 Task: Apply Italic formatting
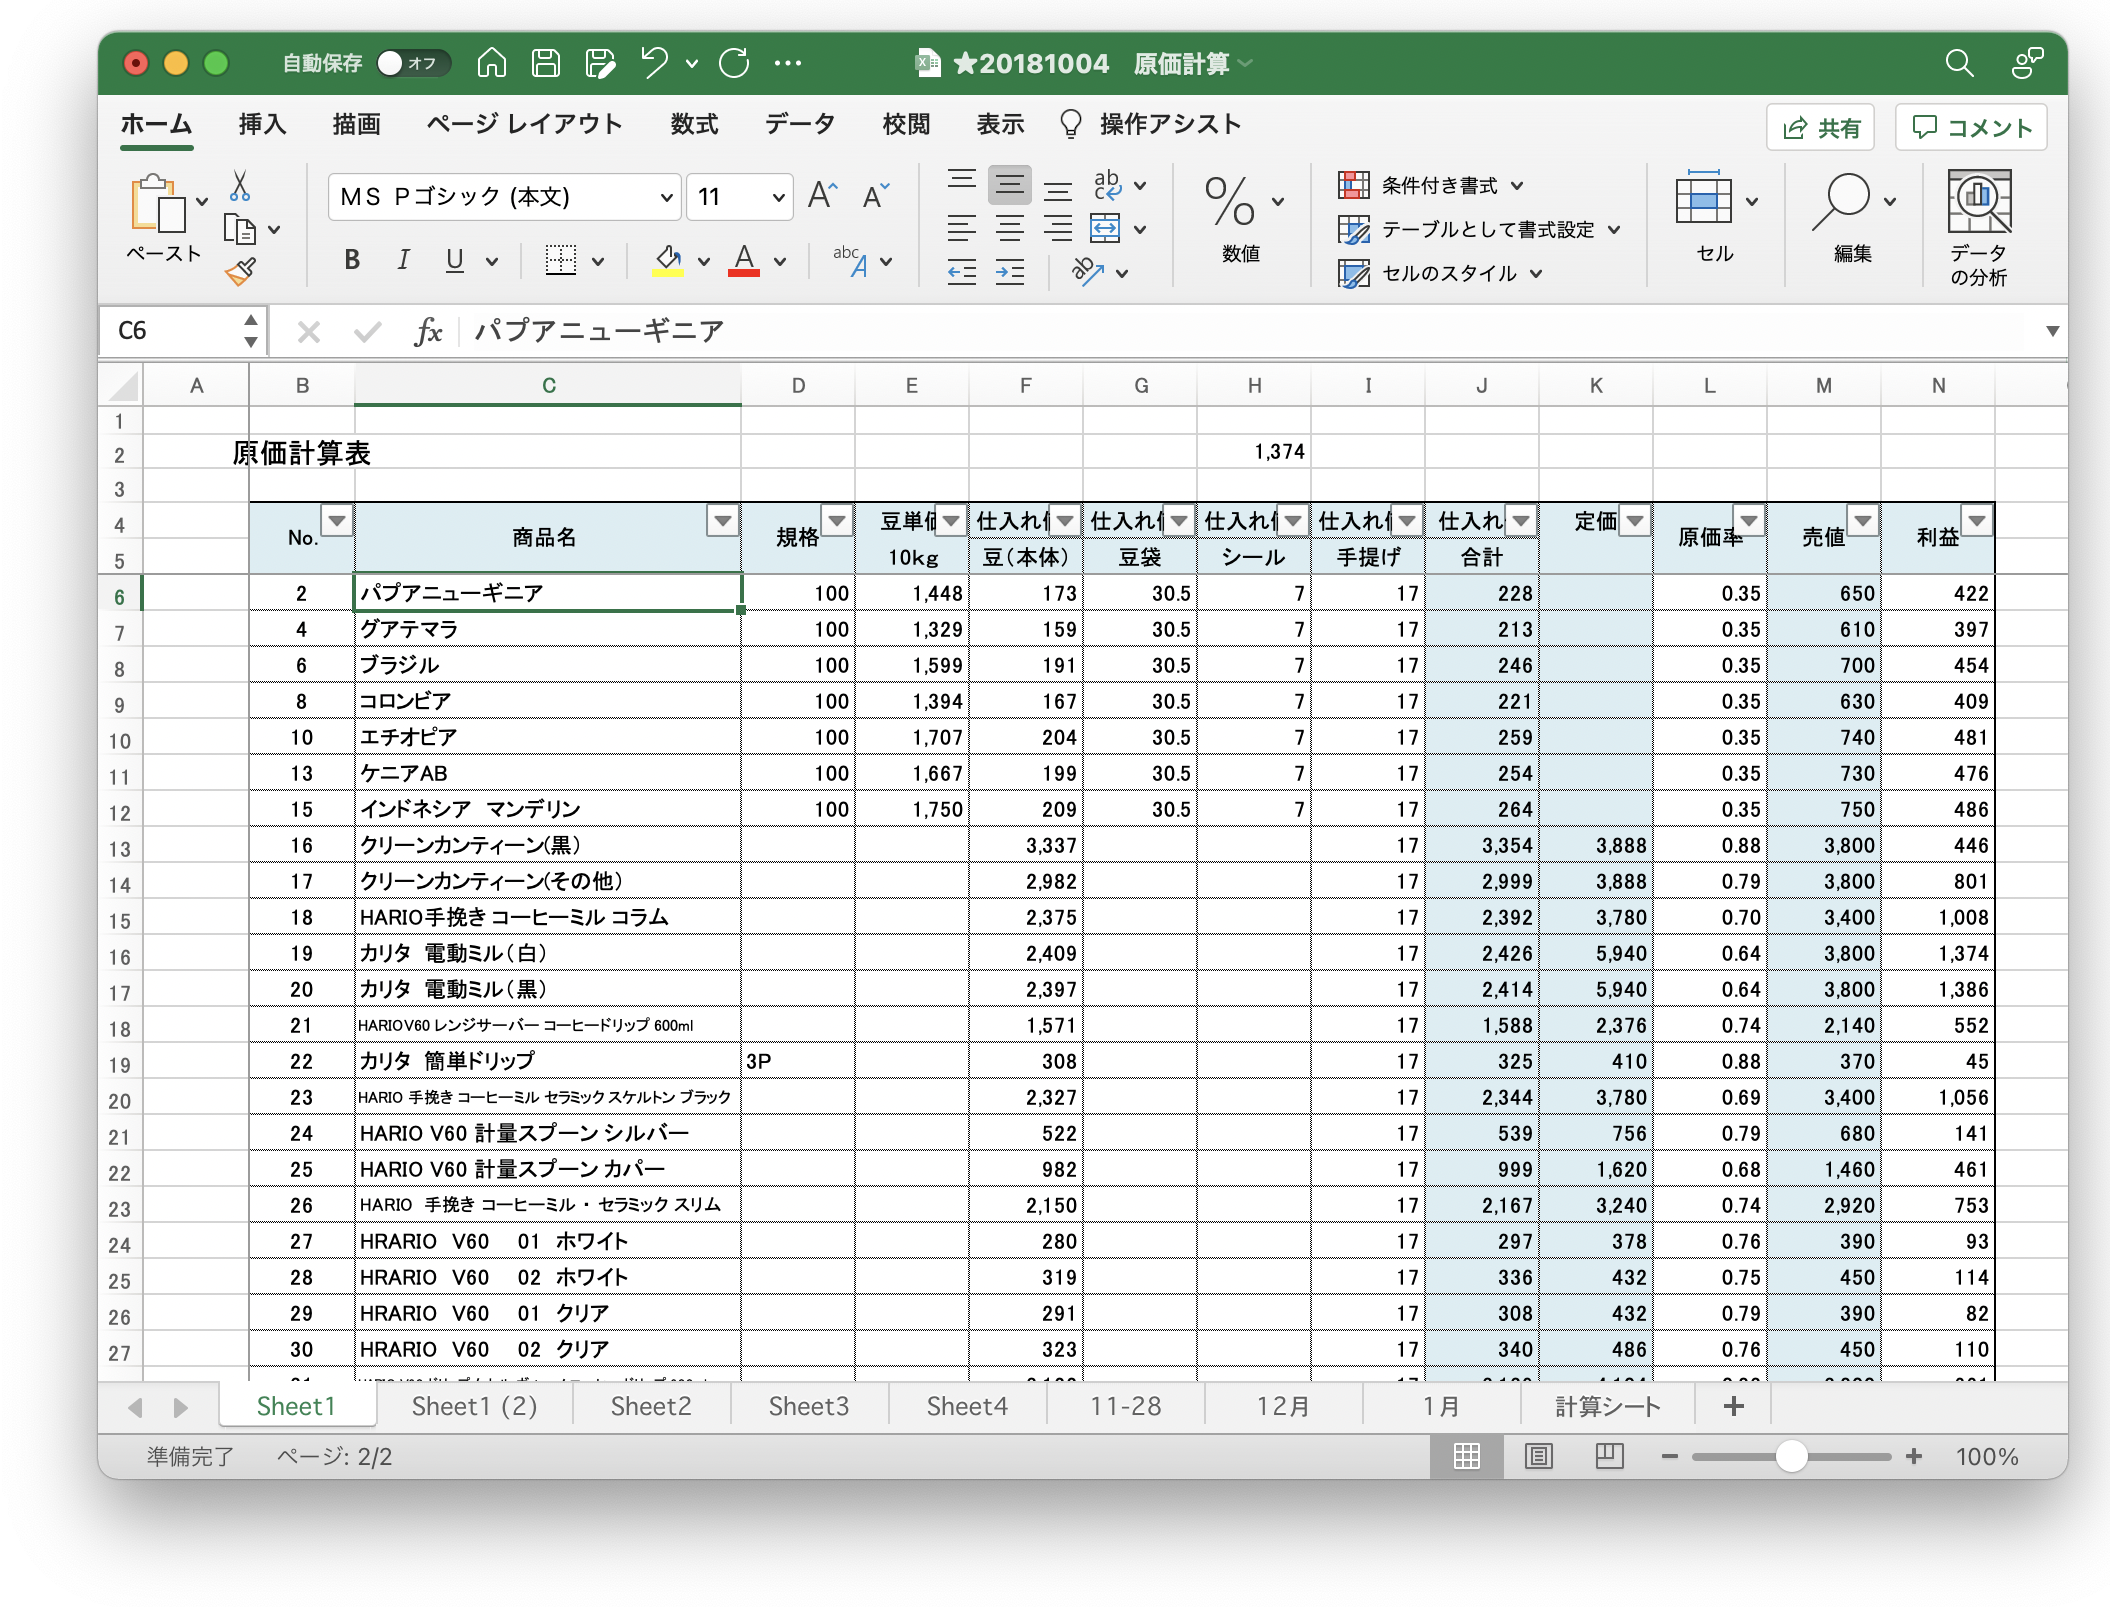(x=403, y=261)
